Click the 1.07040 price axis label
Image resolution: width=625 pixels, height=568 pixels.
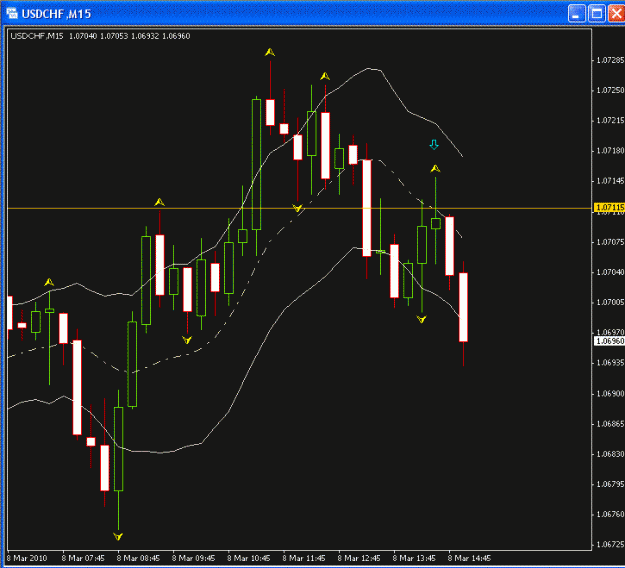click(x=610, y=272)
